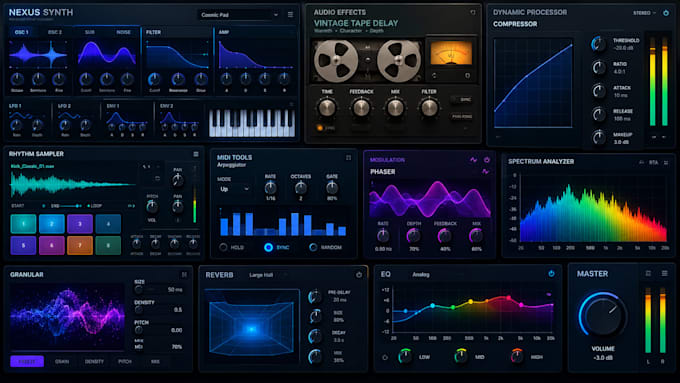Toggle EQ power button

click(x=551, y=274)
